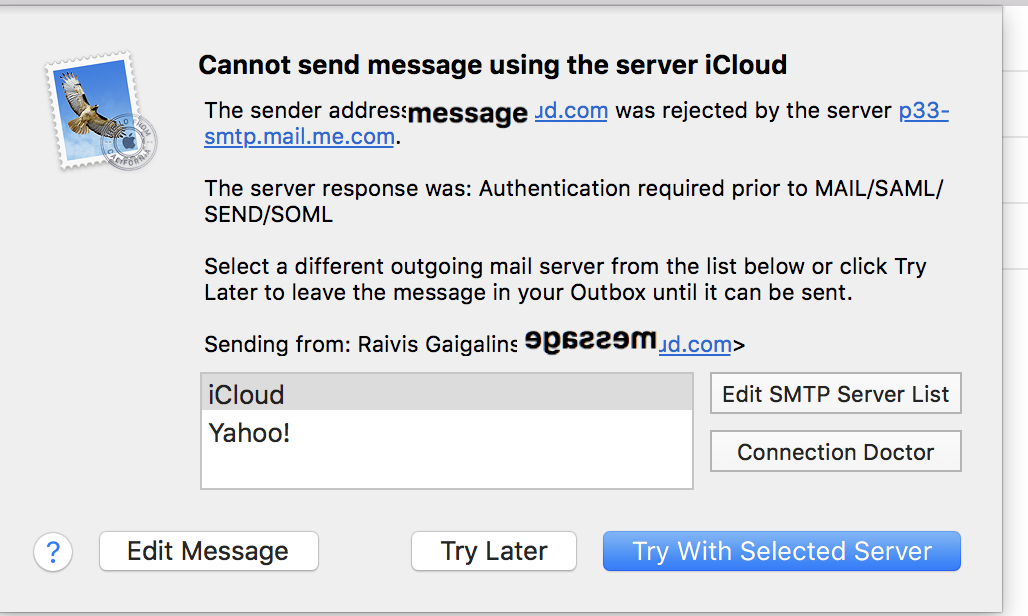Click the 'Cannot send message' dialog heading
The width and height of the screenshot is (1028, 616).
(492, 66)
